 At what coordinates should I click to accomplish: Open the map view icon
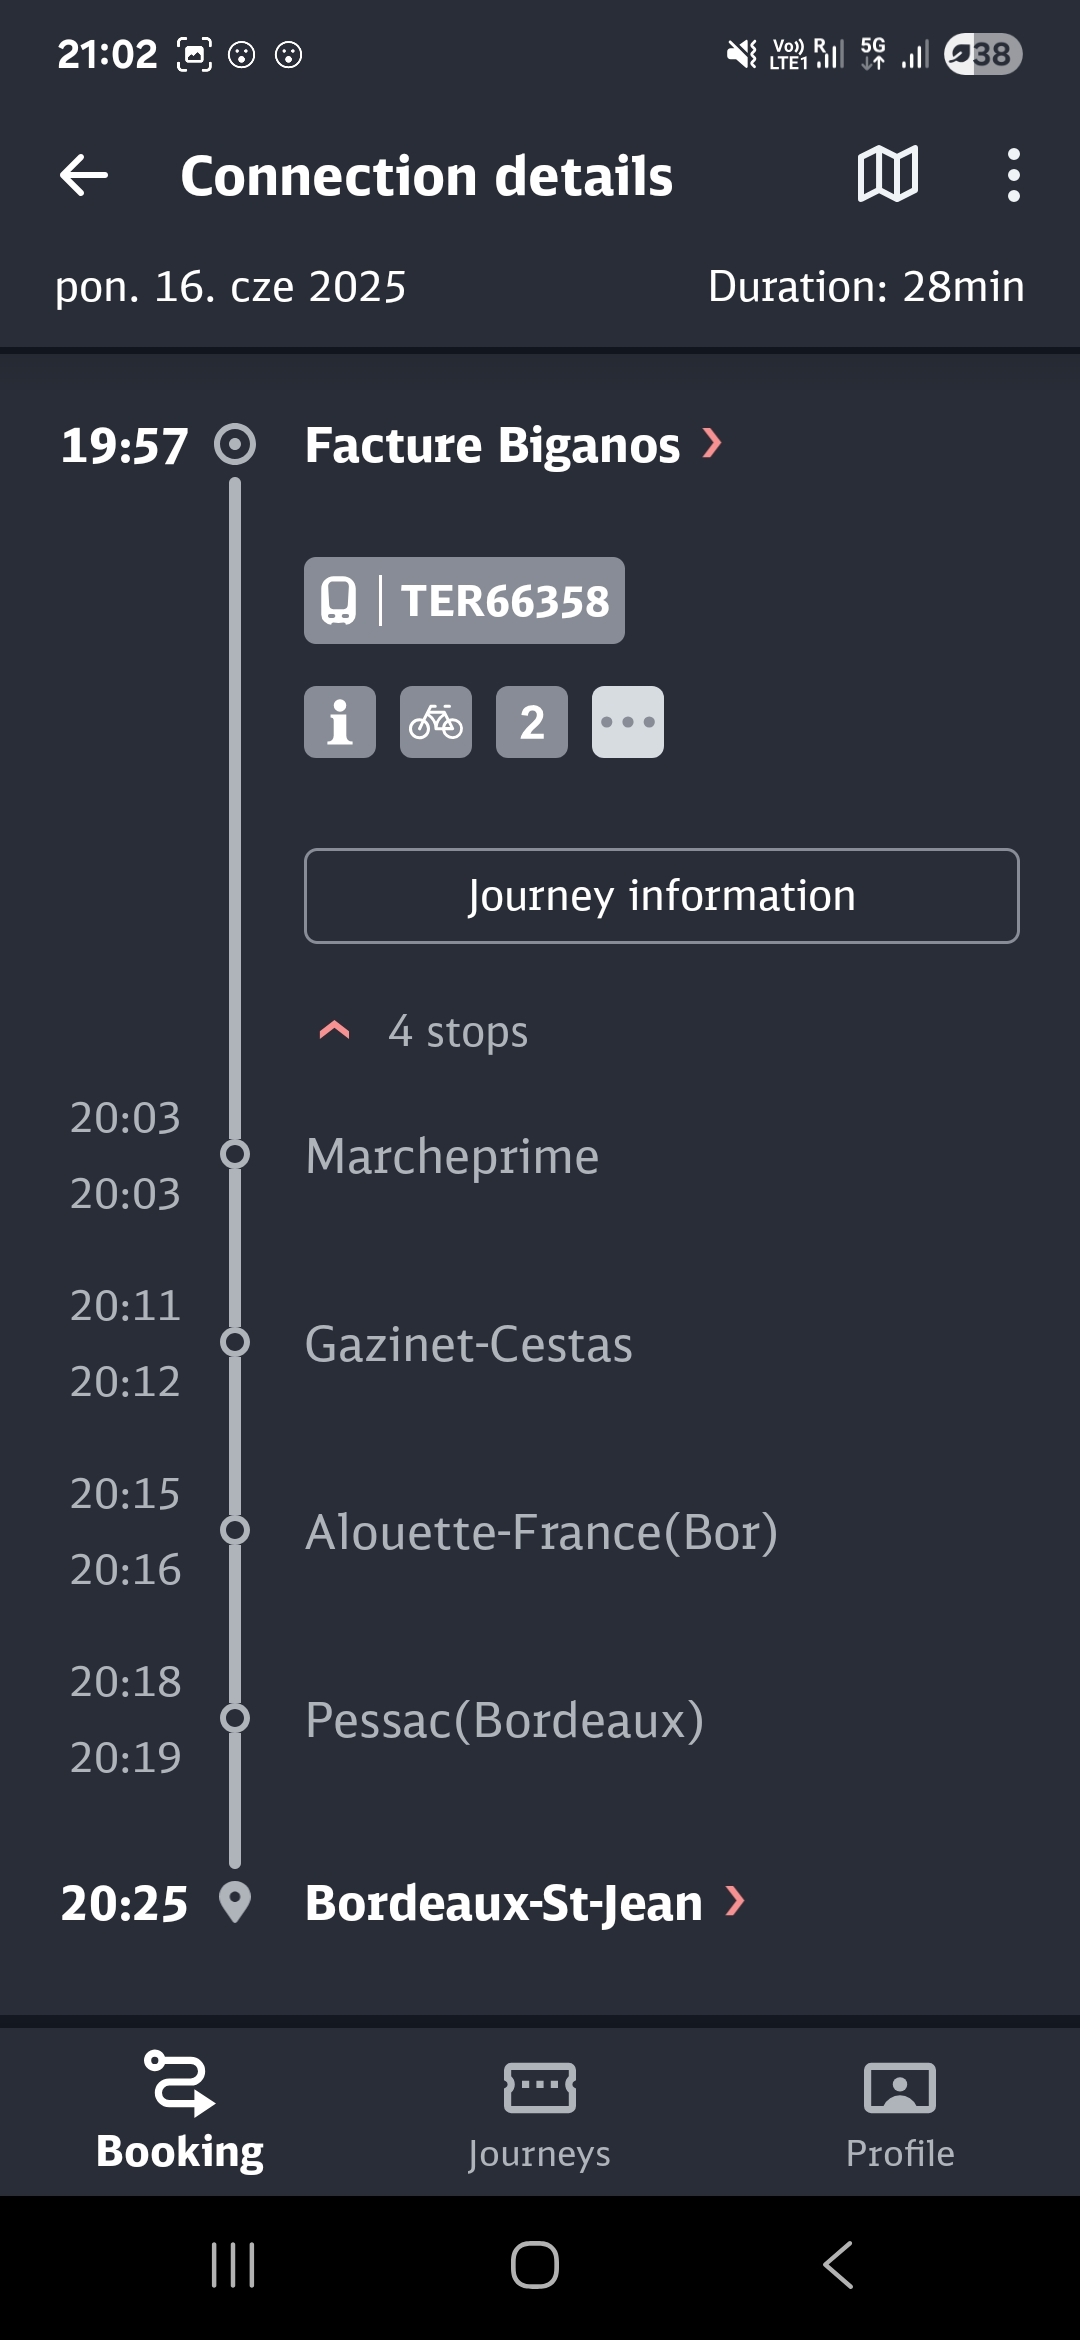887,175
